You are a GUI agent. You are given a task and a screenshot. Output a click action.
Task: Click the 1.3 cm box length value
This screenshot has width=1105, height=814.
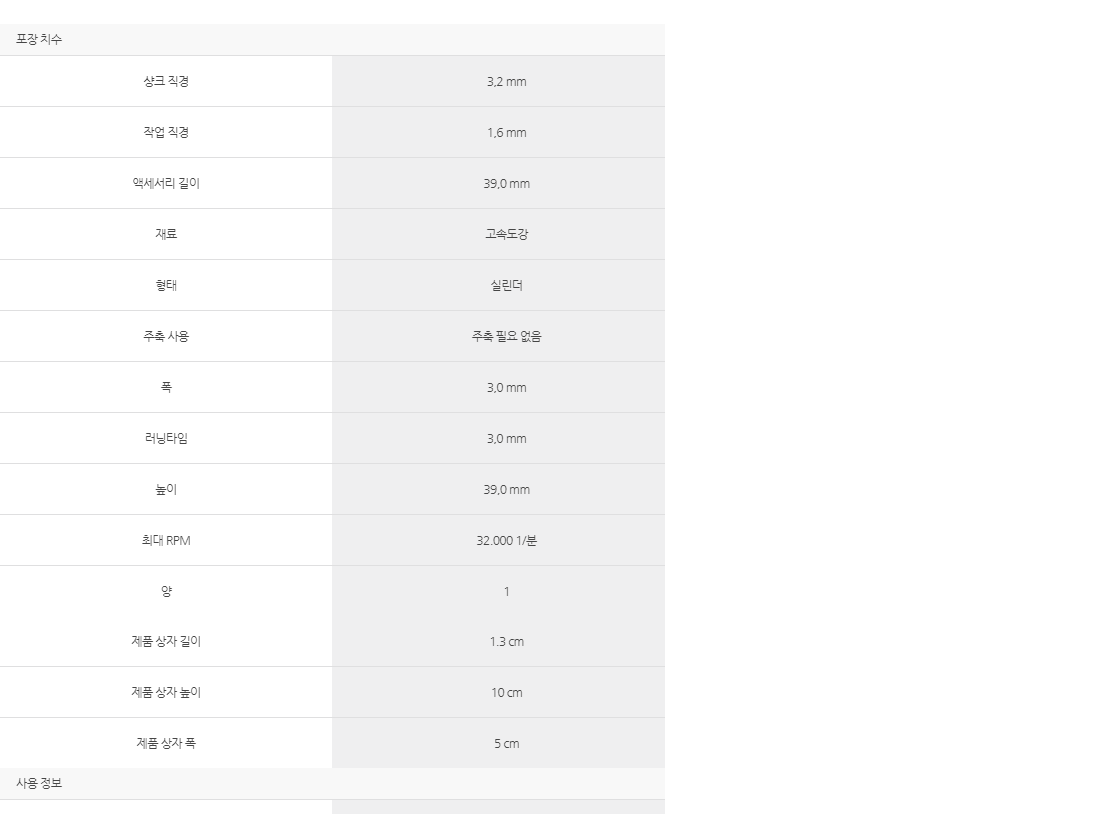[507, 642]
